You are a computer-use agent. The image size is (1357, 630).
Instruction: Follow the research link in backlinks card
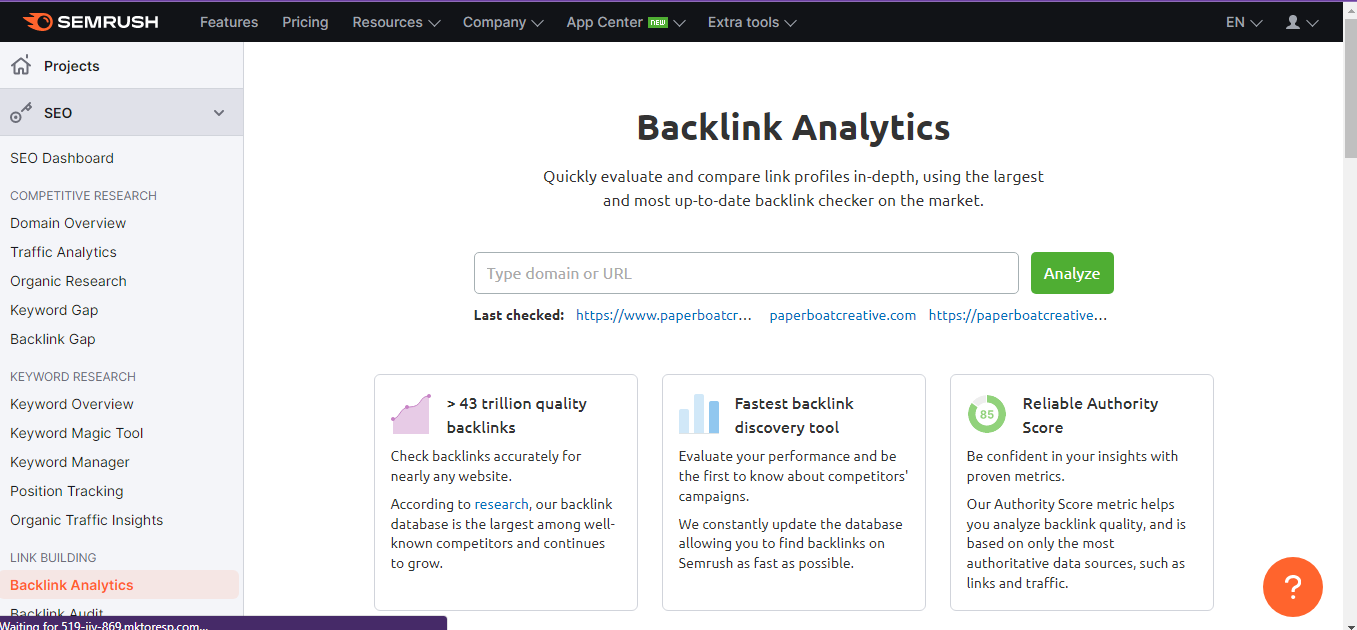click(x=501, y=504)
